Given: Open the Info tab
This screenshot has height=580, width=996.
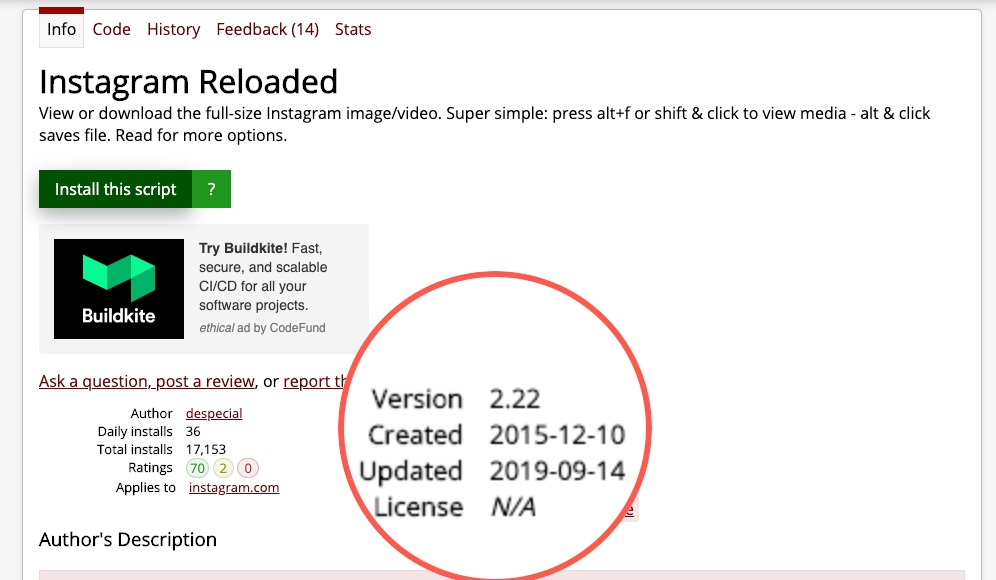Looking at the screenshot, I should click(x=61, y=29).
